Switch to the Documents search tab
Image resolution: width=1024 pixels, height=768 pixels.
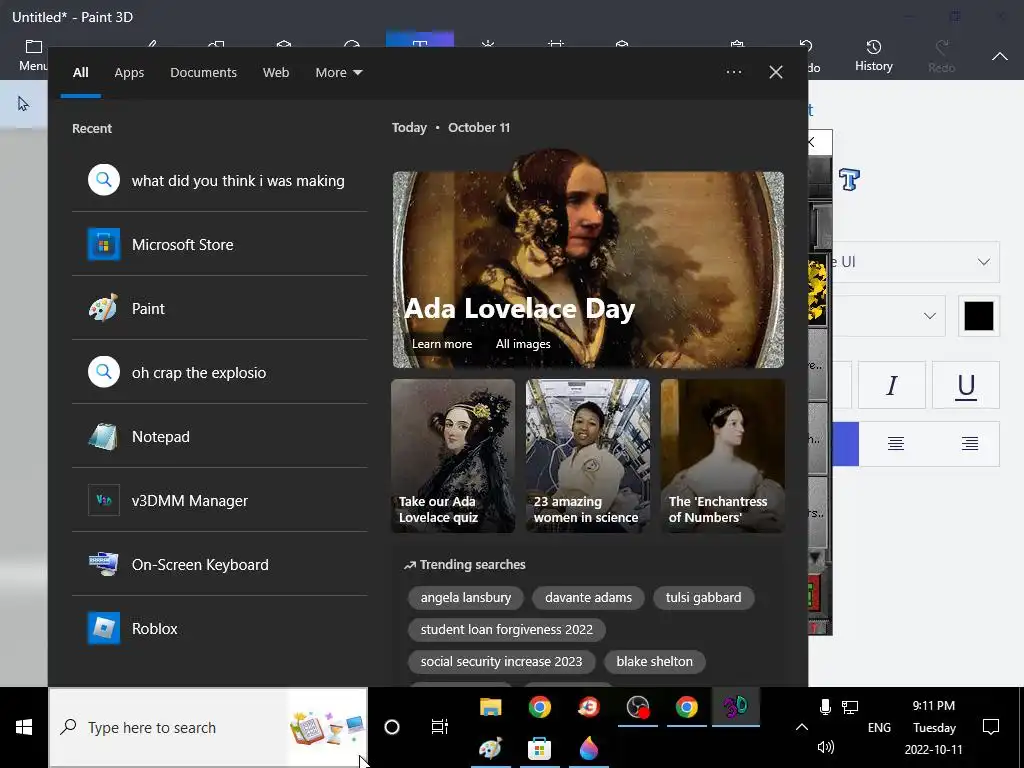coord(203,72)
